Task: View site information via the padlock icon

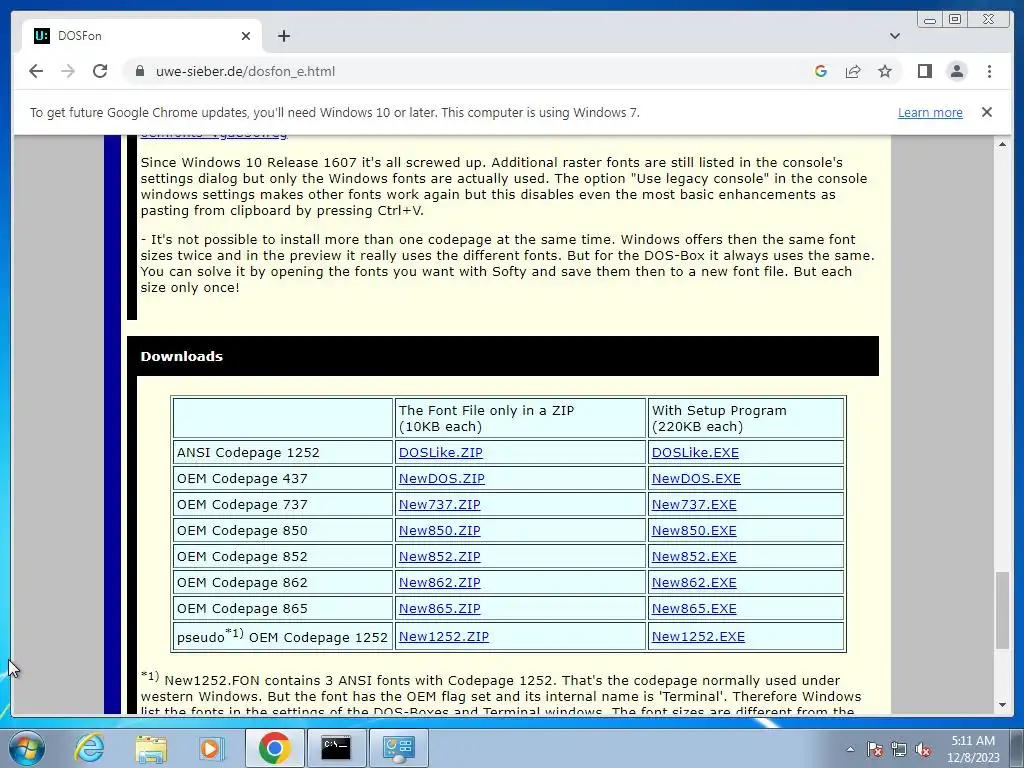Action: coord(139,71)
